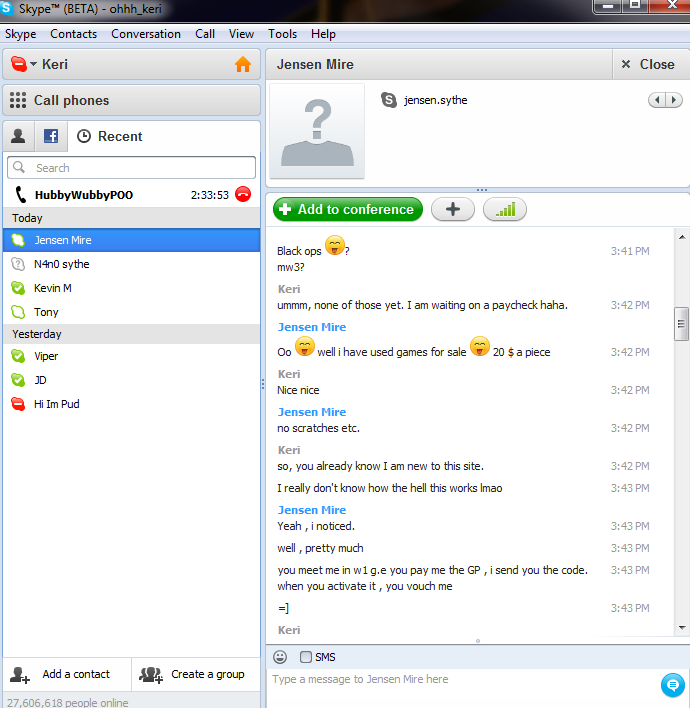The height and width of the screenshot is (708, 690).
Task: Click the jensen.sythe Skype icon
Action: pos(388,100)
